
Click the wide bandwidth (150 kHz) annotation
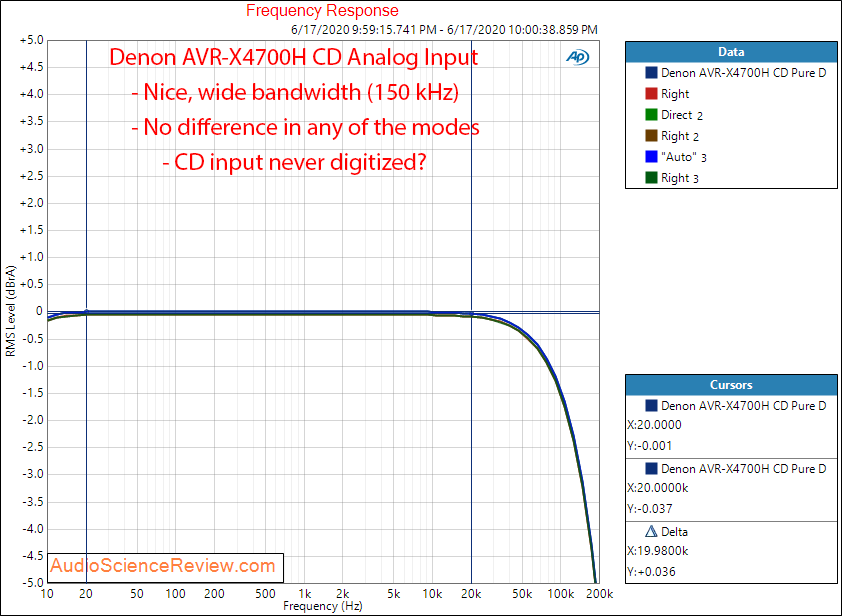tap(295, 92)
